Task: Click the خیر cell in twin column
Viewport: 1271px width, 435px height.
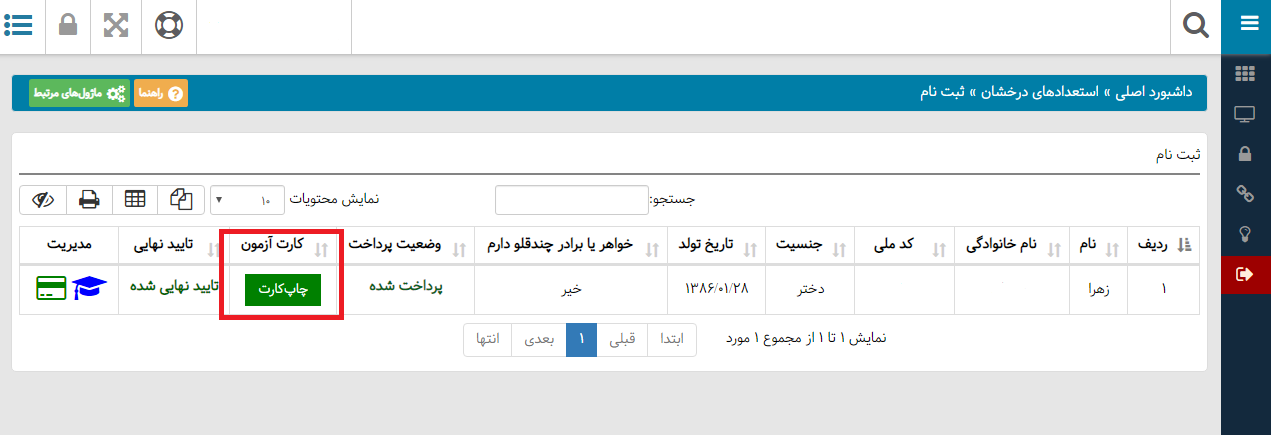Action: coord(570,289)
